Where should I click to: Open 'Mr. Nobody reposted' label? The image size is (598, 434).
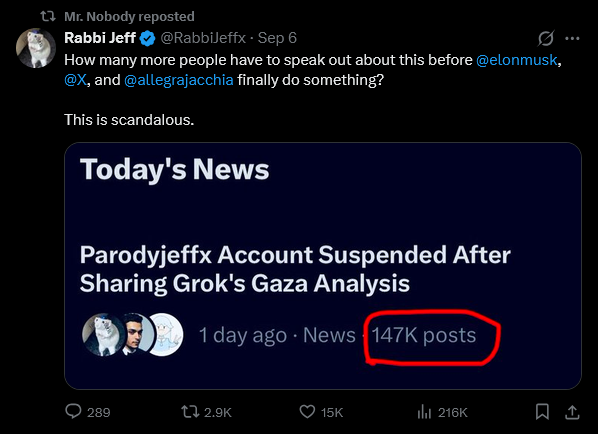(129, 16)
